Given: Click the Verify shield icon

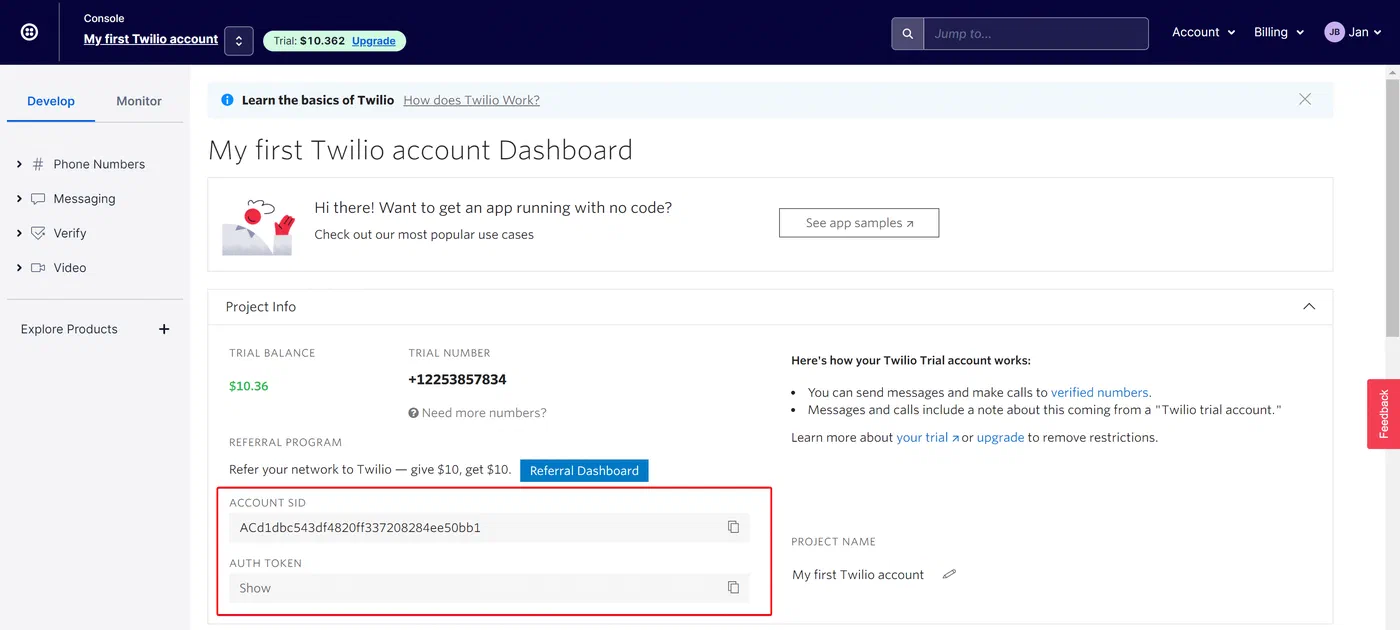Looking at the screenshot, I should pyautogui.click(x=38, y=233).
